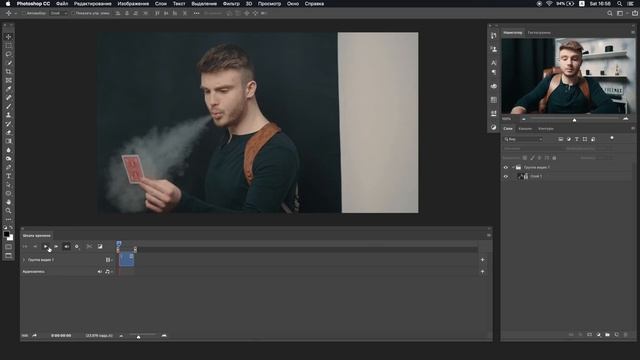Click the timeline zoom out mountain icon
The image size is (640, 360).
pos(121,336)
